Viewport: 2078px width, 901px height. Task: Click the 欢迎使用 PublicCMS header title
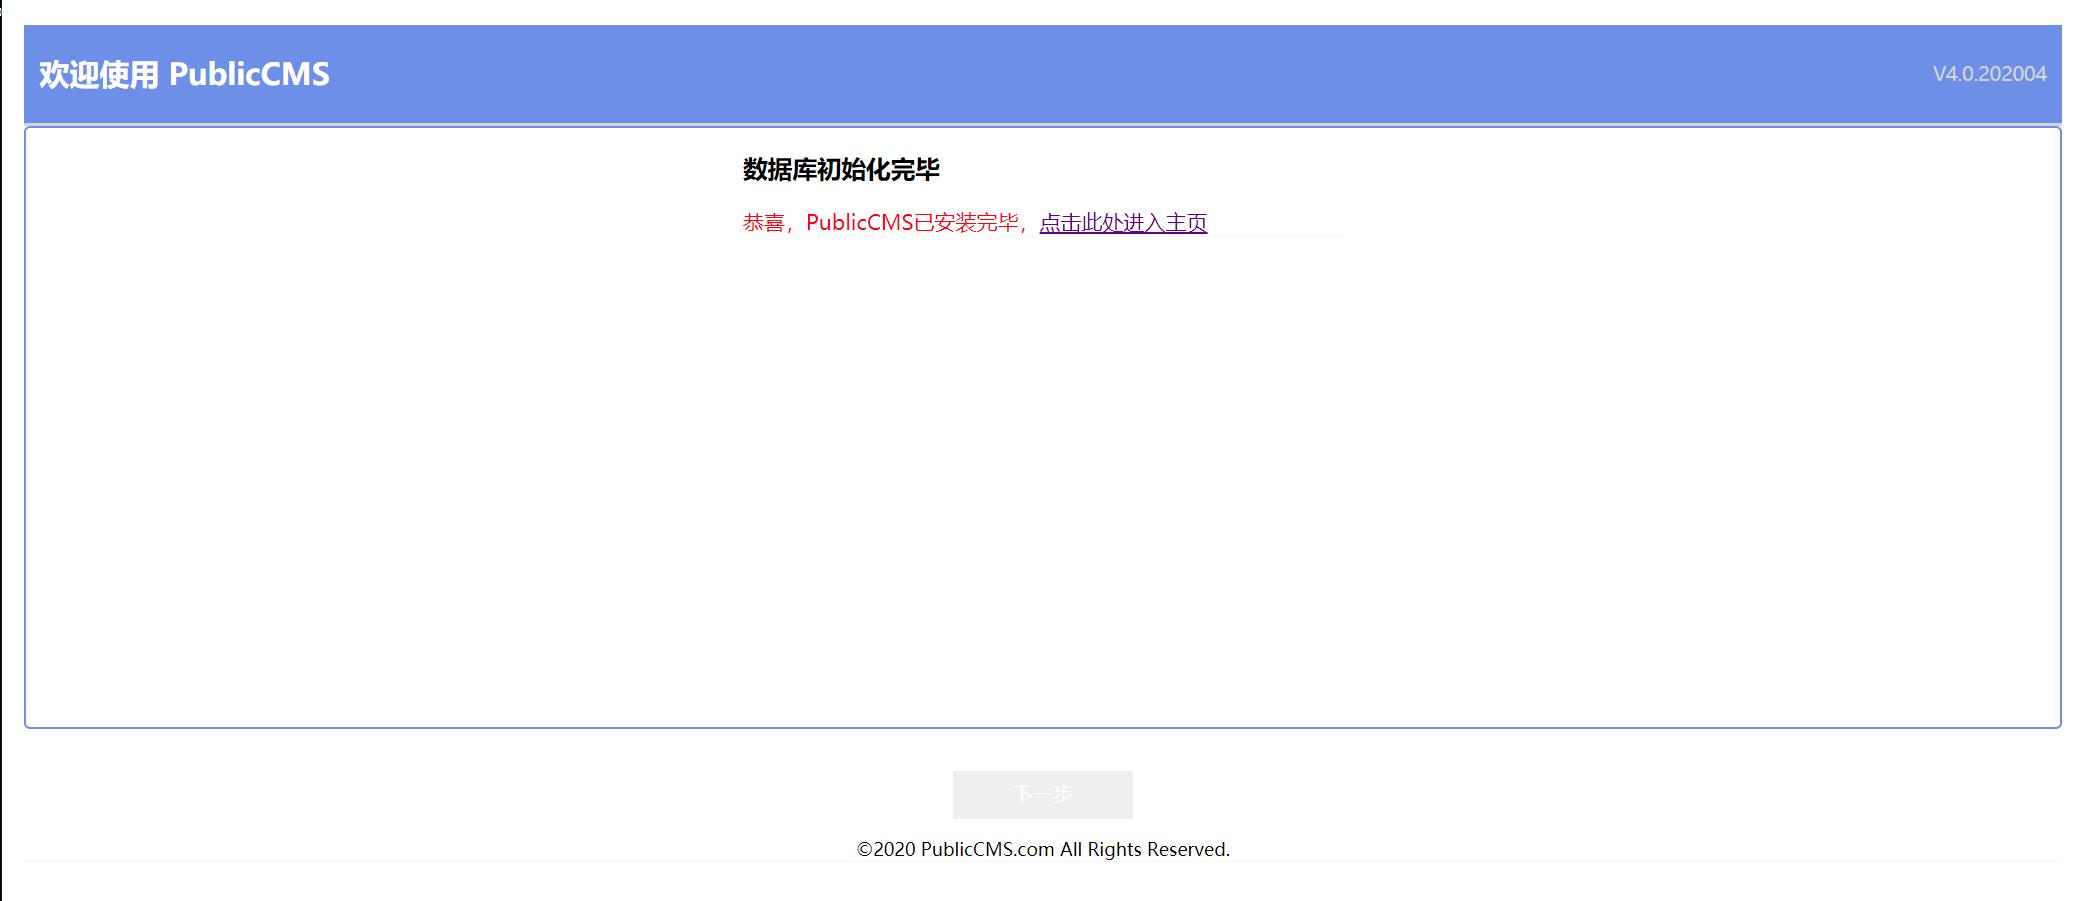184,75
